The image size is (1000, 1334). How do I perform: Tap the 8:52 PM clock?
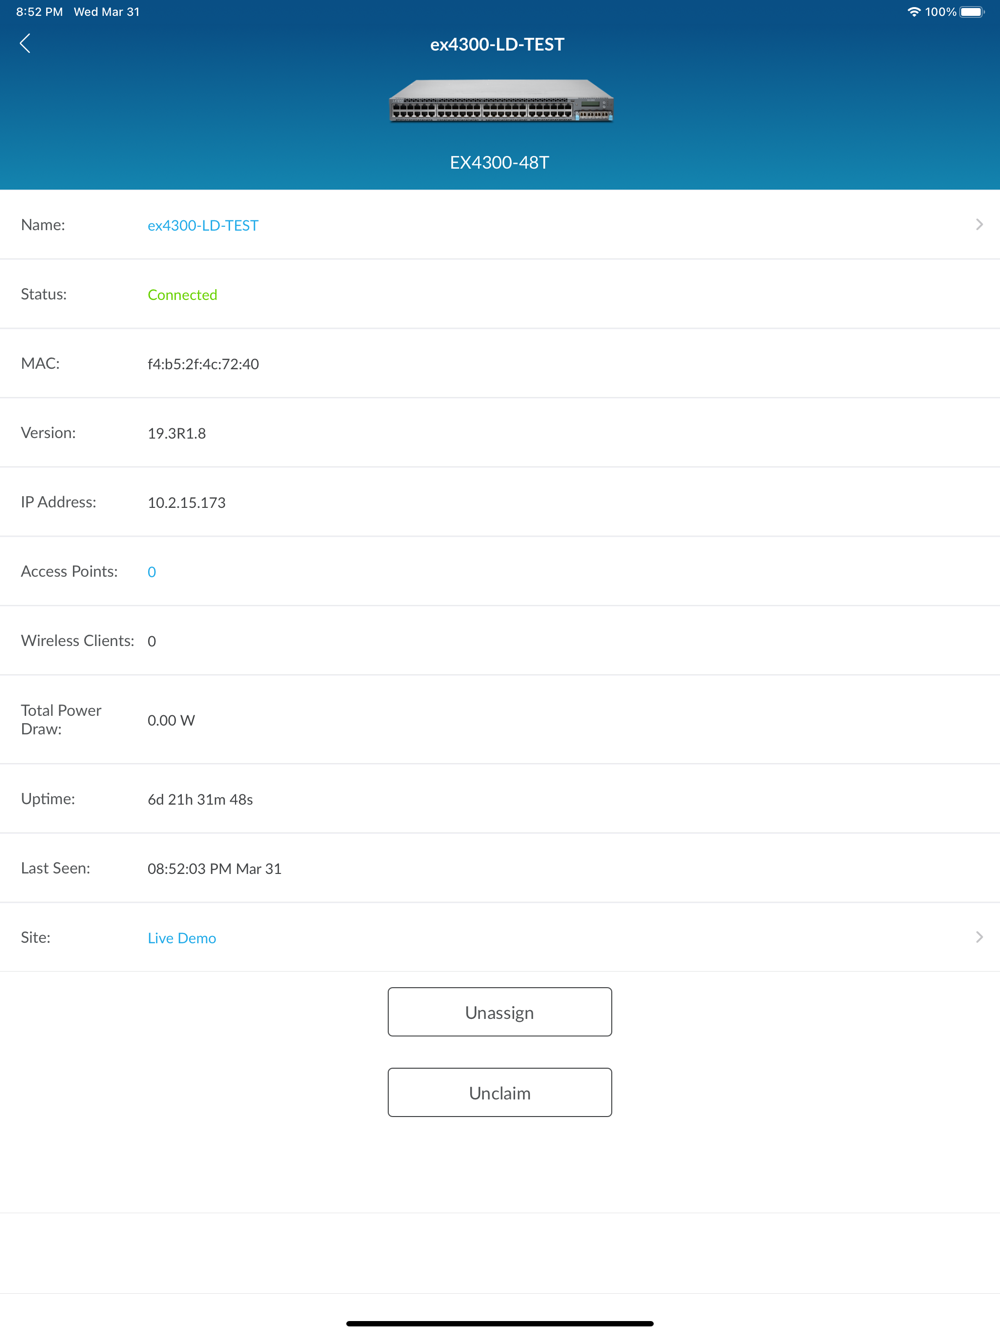(39, 12)
